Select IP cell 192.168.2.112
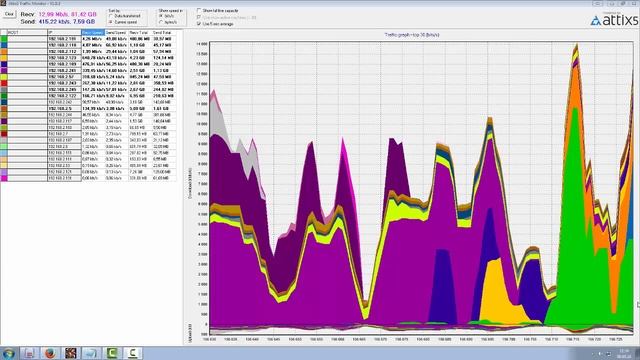Image resolution: width=640 pixels, height=360 pixels. pos(64,51)
